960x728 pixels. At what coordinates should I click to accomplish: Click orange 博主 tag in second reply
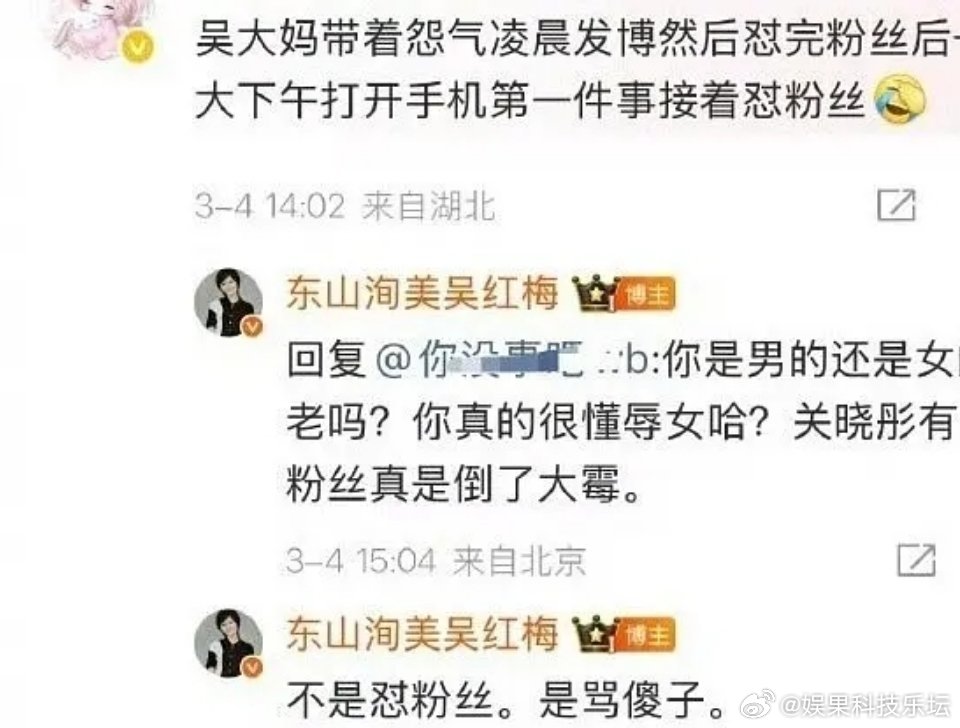(648, 634)
